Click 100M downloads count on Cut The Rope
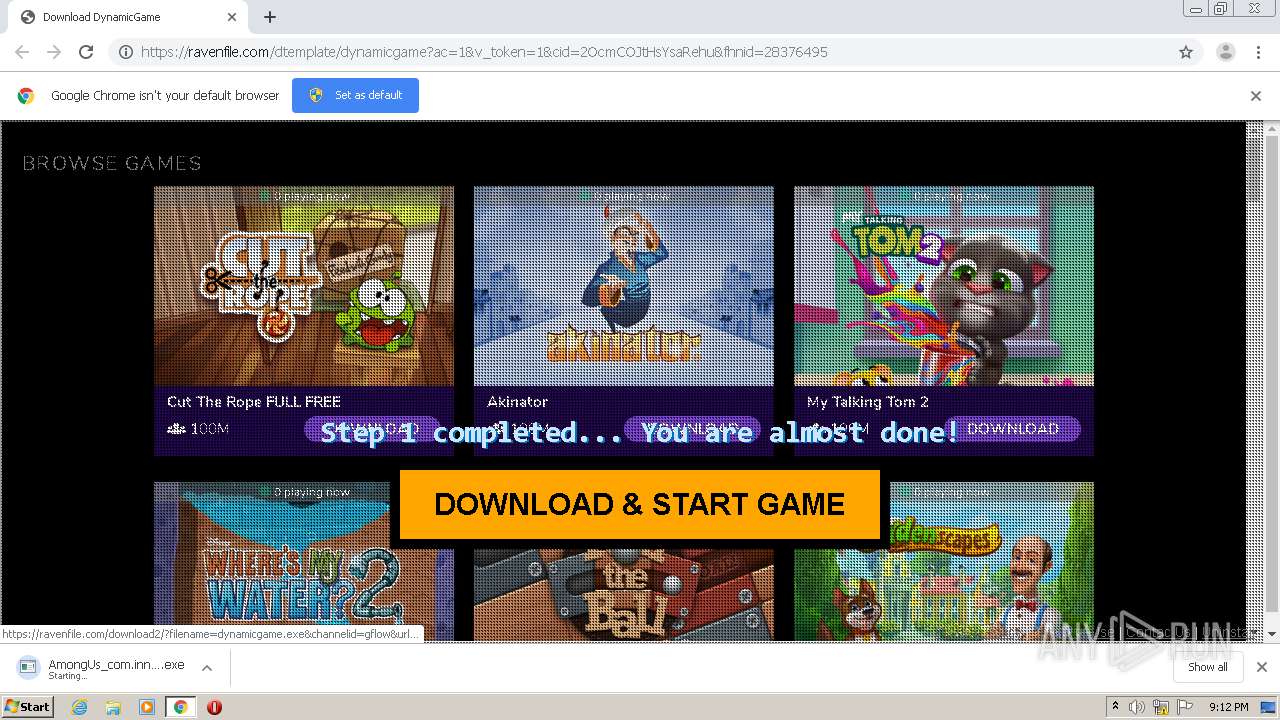Screen dimensions: 1280x720 pyautogui.click(x=209, y=429)
